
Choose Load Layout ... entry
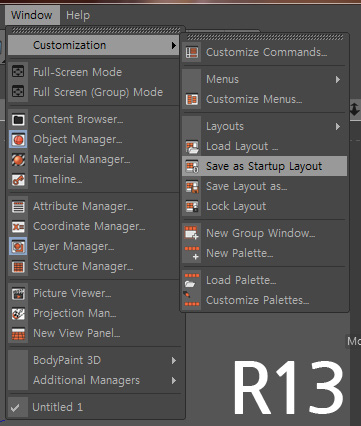265,146
